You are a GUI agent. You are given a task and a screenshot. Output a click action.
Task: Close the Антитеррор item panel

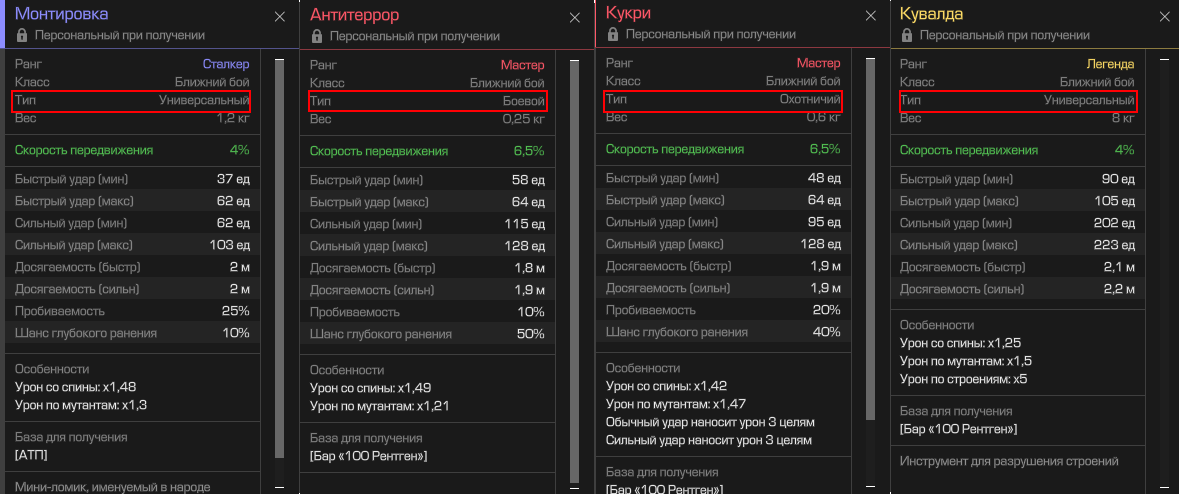pyautogui.click(x=574, y=18)
